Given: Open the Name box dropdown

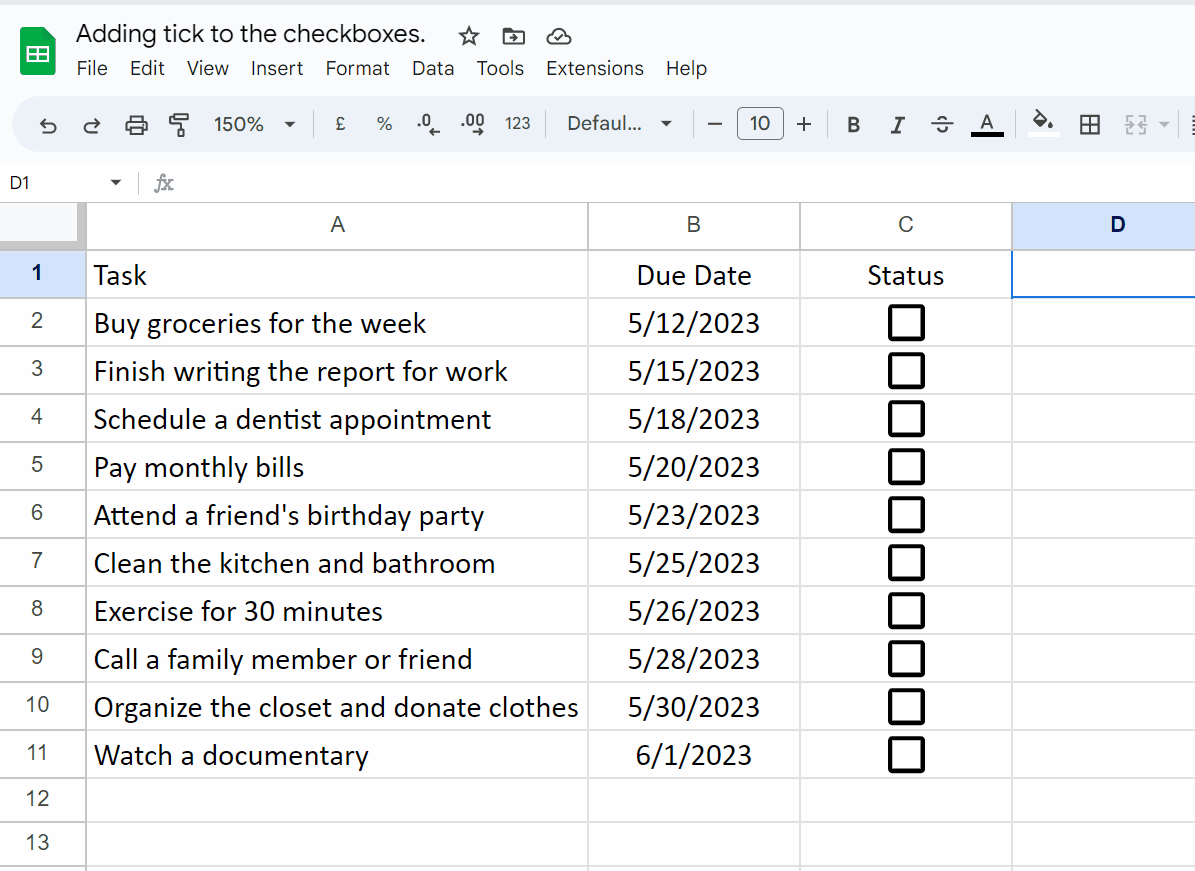Looking at the screenshot, I should pyautogui.click(x=114, y=183).
